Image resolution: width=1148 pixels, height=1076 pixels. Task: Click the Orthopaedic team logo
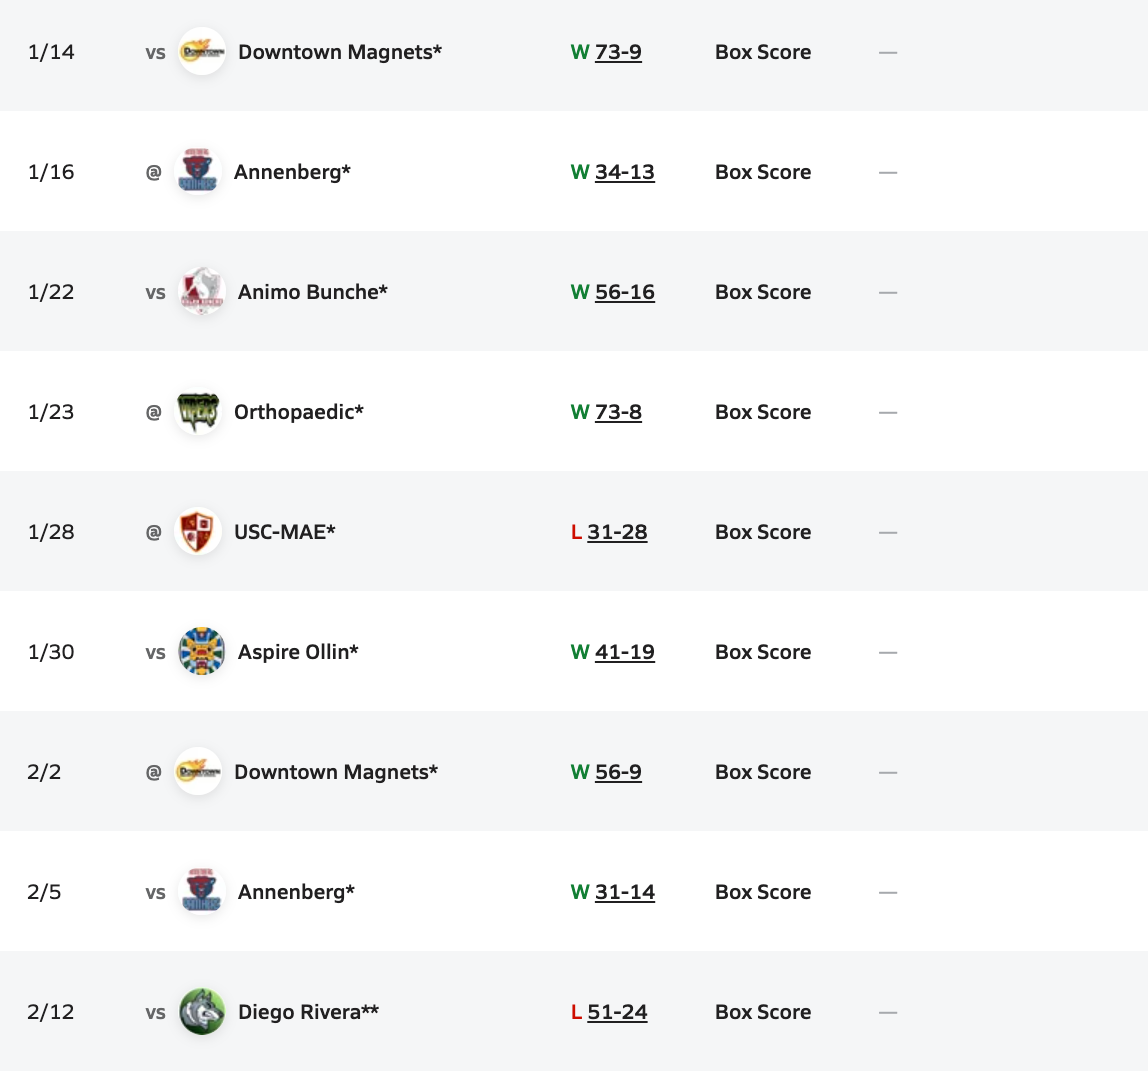pos(198,412)
